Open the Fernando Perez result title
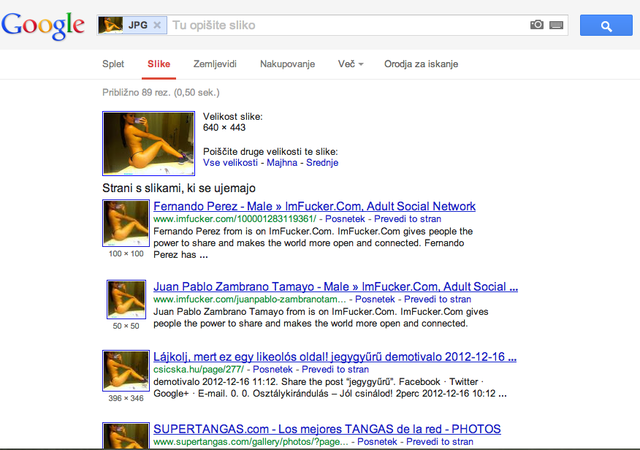Image resolution: width=640 pixels, height=450 pixels. click(x=314, y=206)
